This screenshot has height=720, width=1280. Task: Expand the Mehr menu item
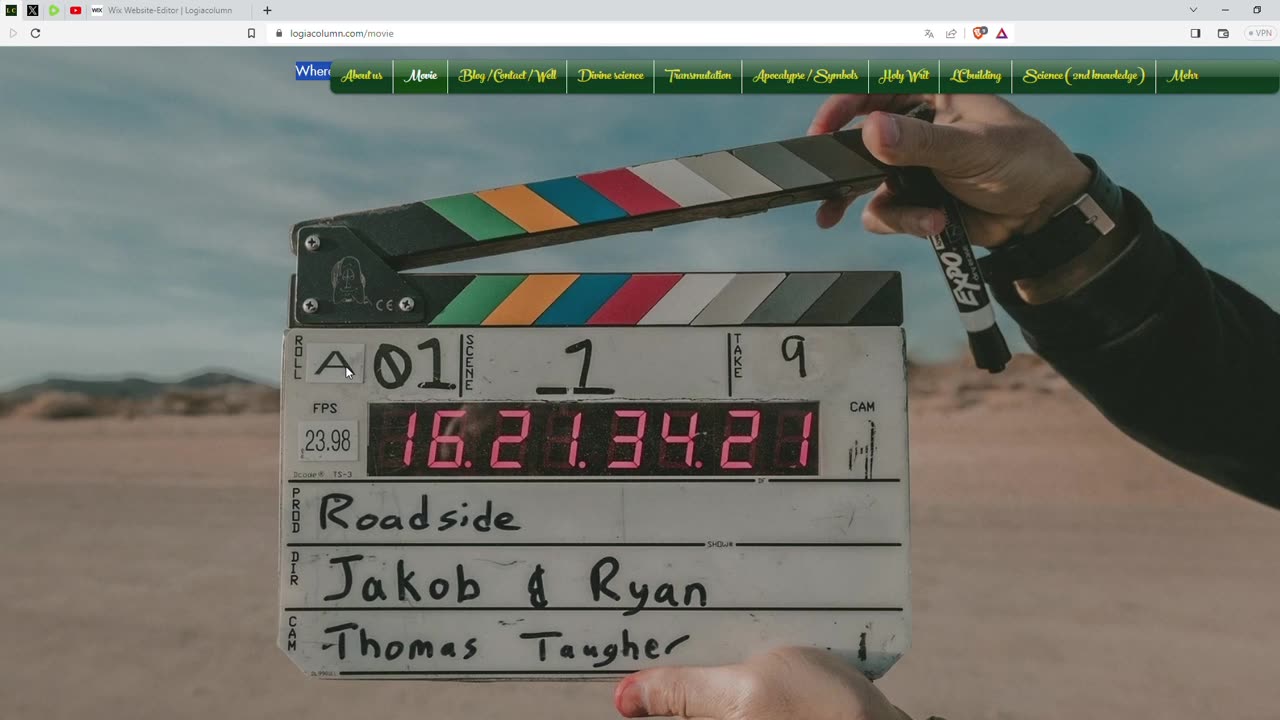[1183, 76]
